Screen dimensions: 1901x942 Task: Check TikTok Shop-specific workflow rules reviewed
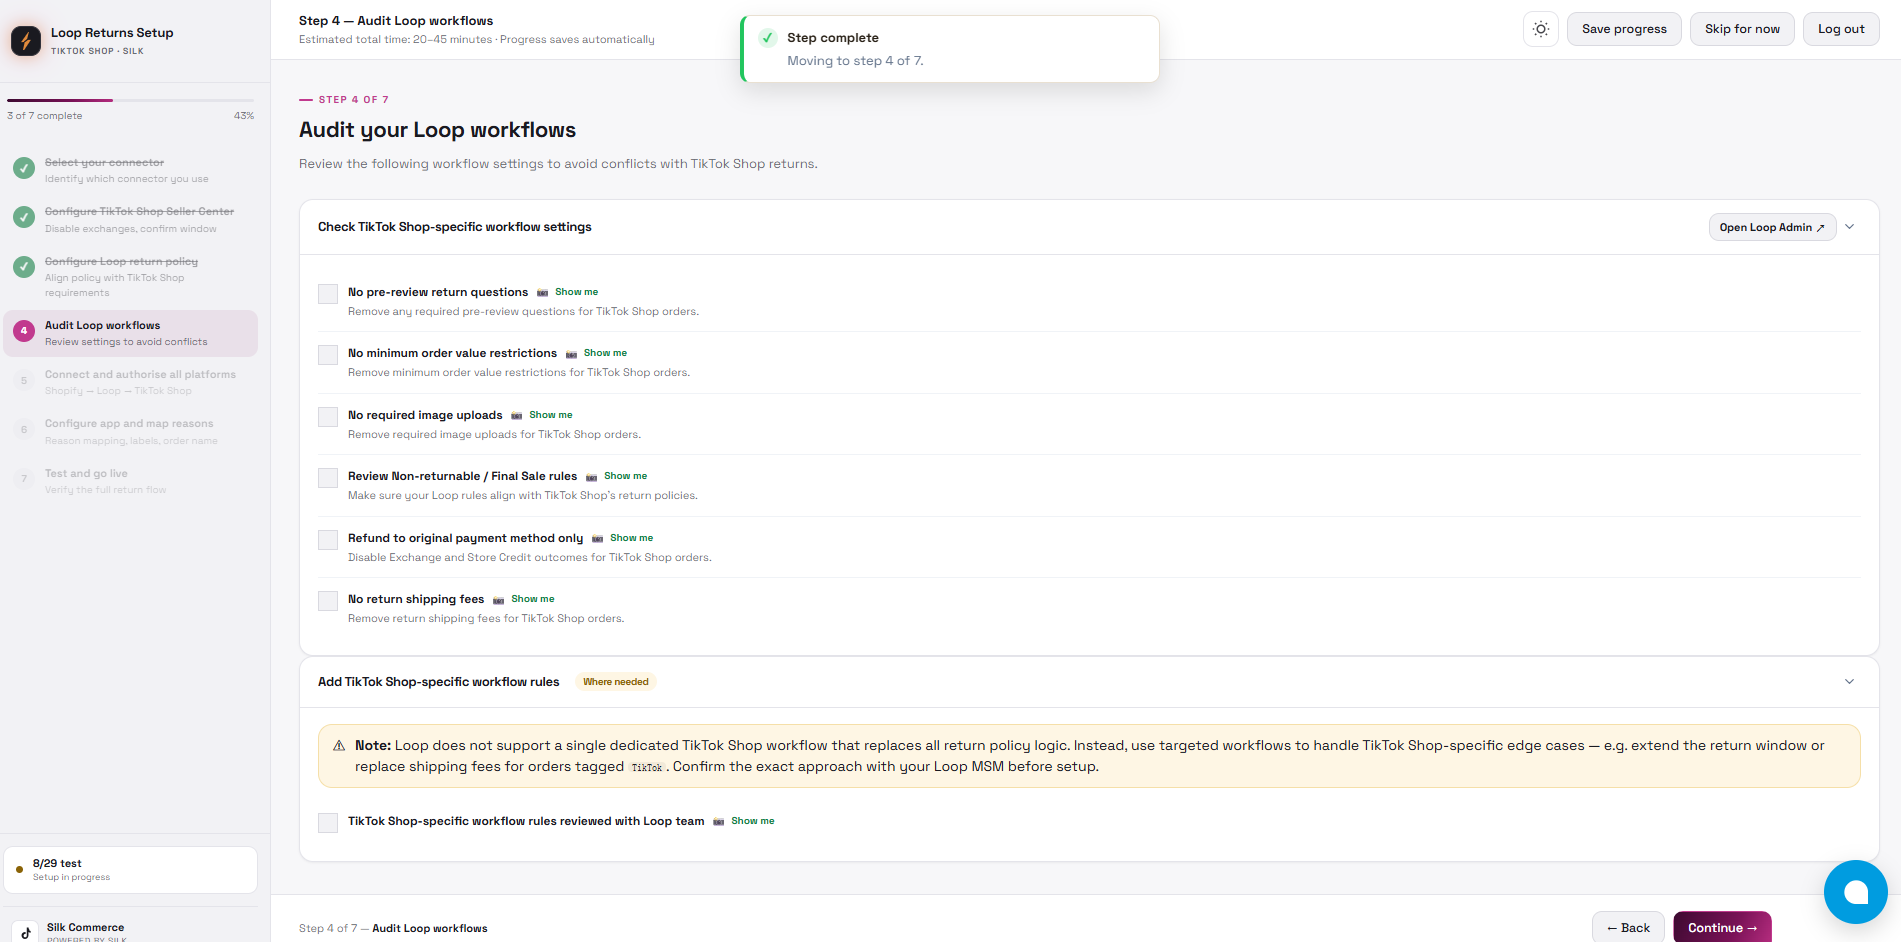[x=328, y=823]
